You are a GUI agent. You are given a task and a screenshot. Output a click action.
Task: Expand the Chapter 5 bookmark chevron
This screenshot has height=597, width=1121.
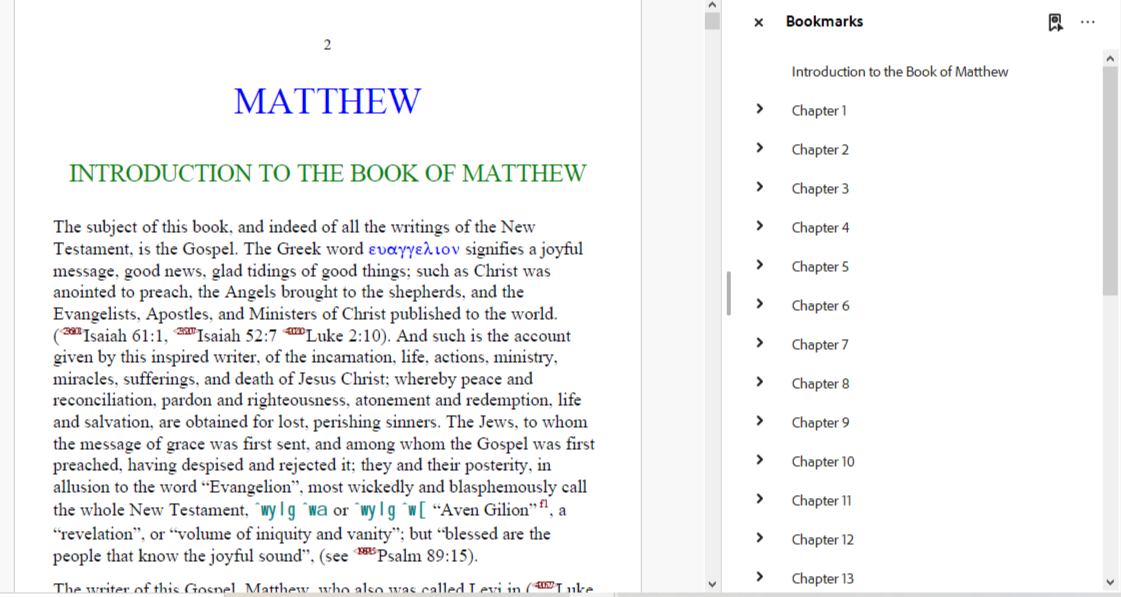pyautogui.click(x=760, y=265)
